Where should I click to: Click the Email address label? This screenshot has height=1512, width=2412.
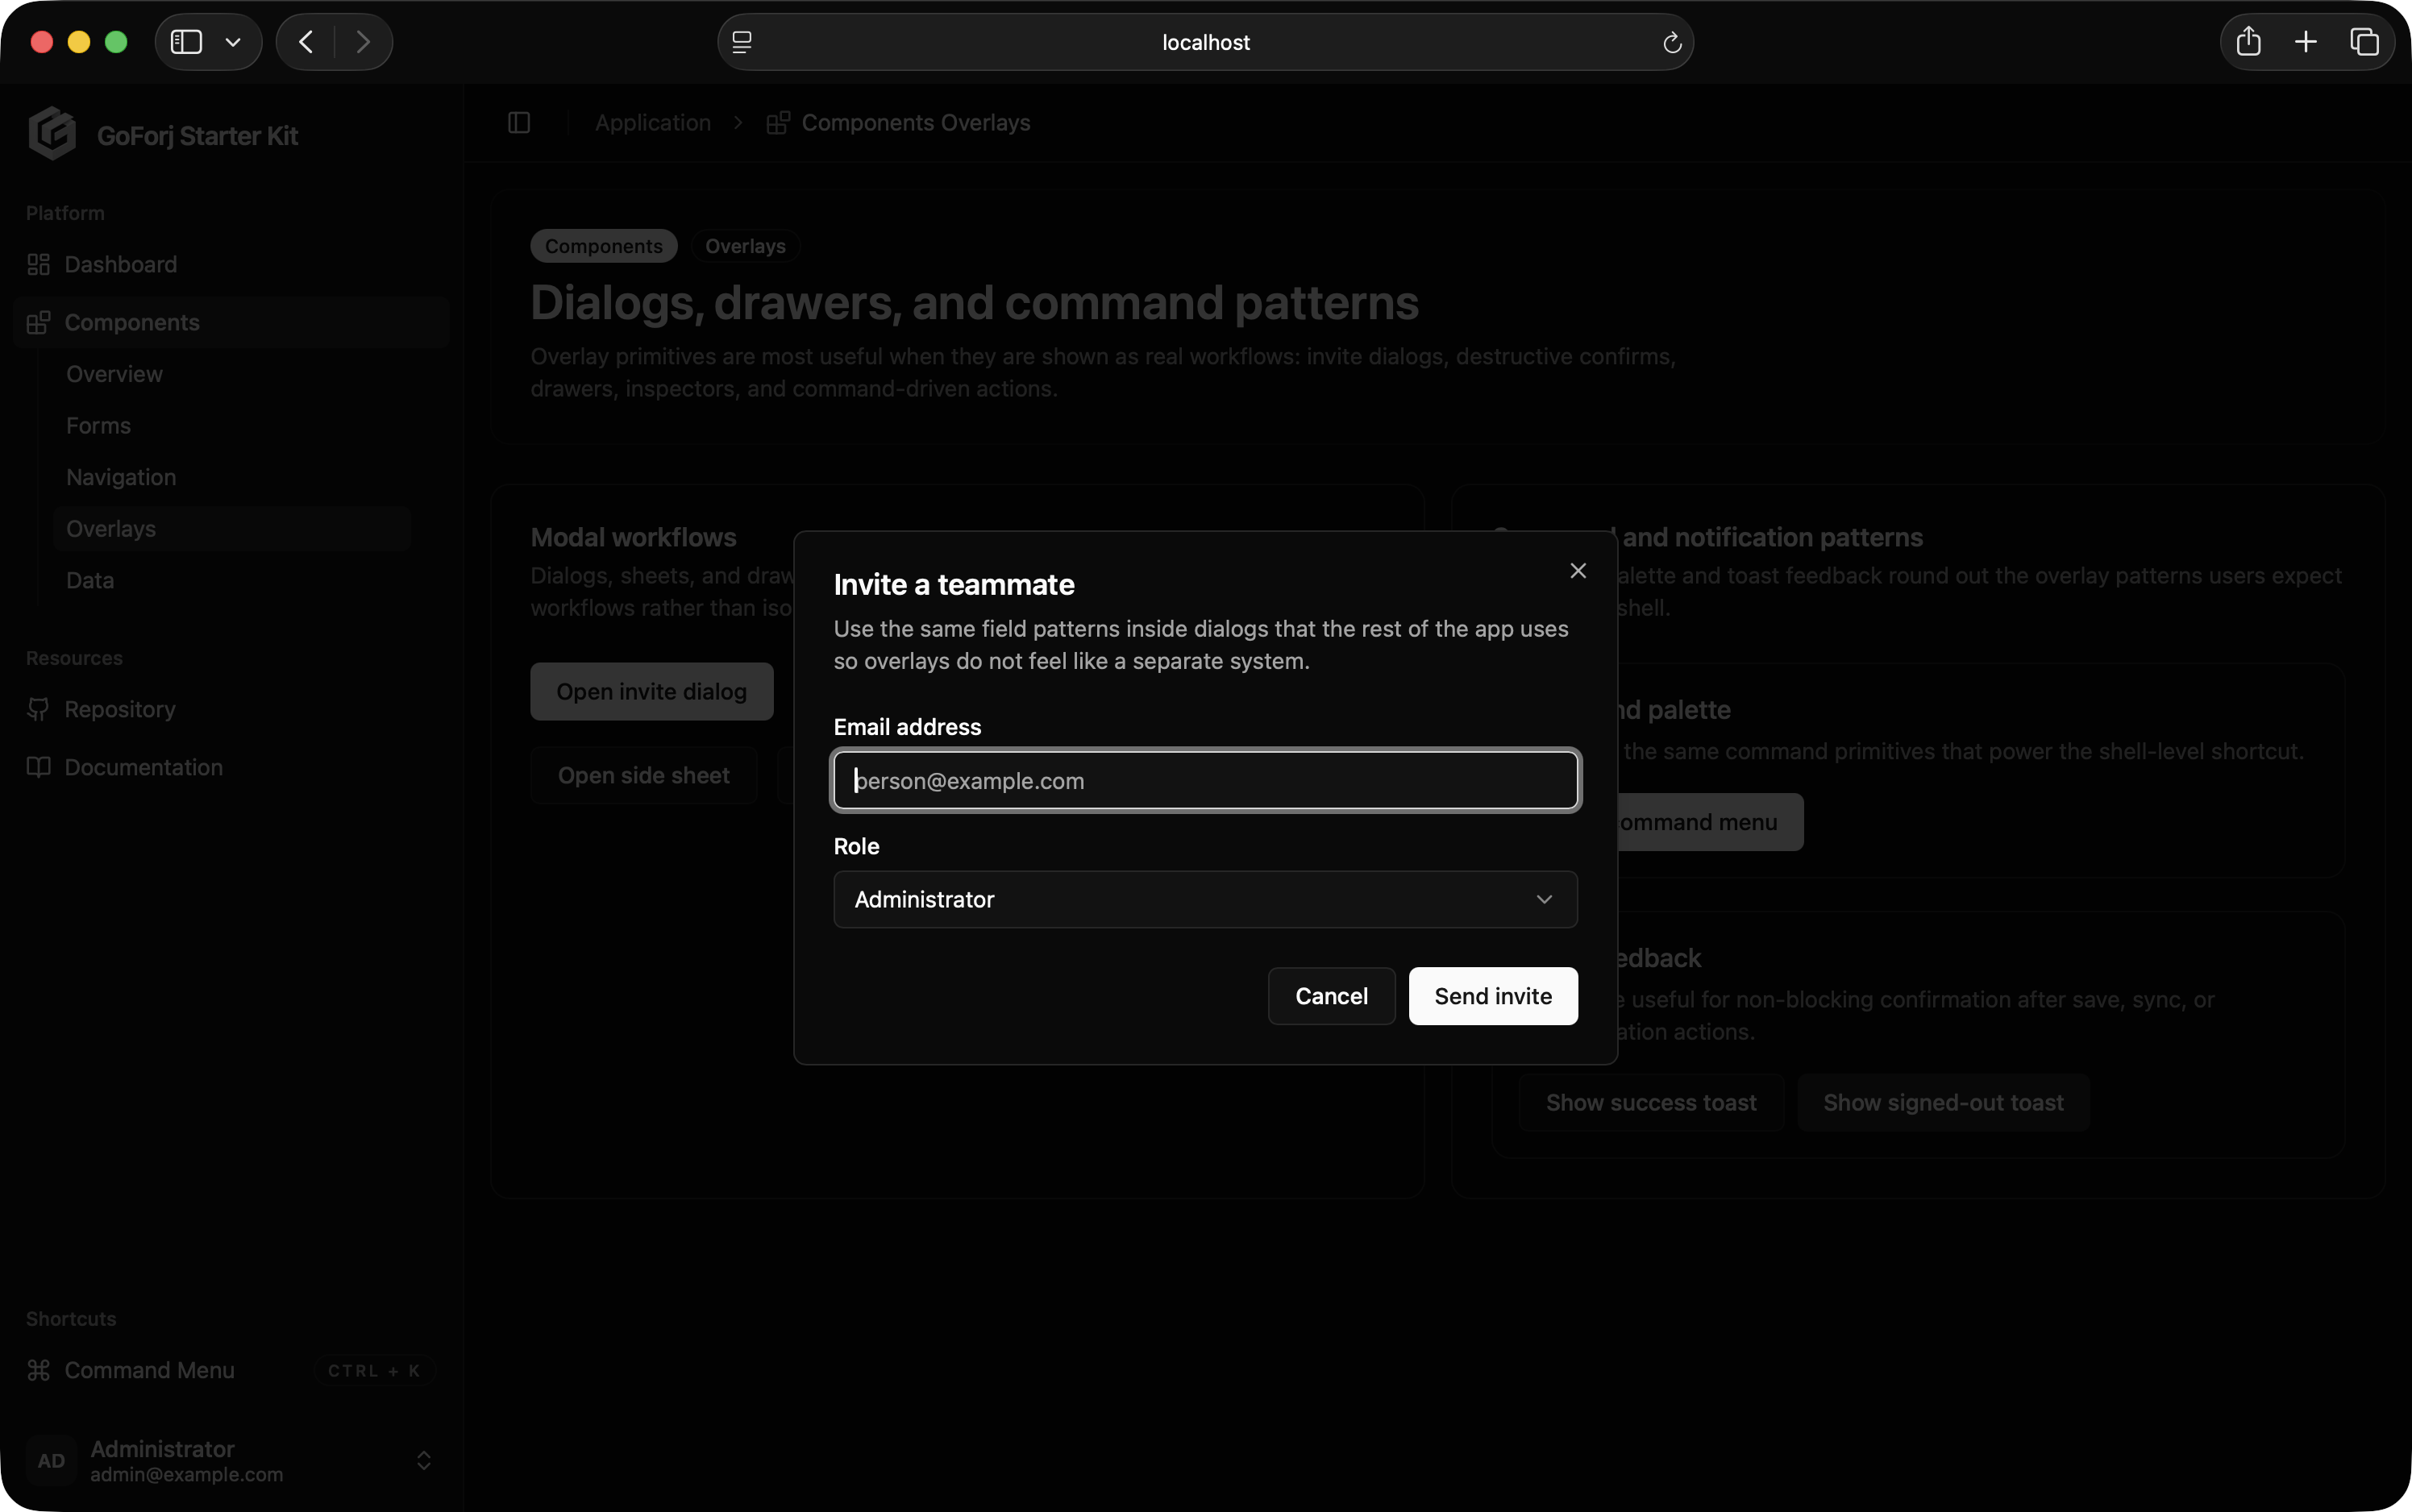pos(907,727)
